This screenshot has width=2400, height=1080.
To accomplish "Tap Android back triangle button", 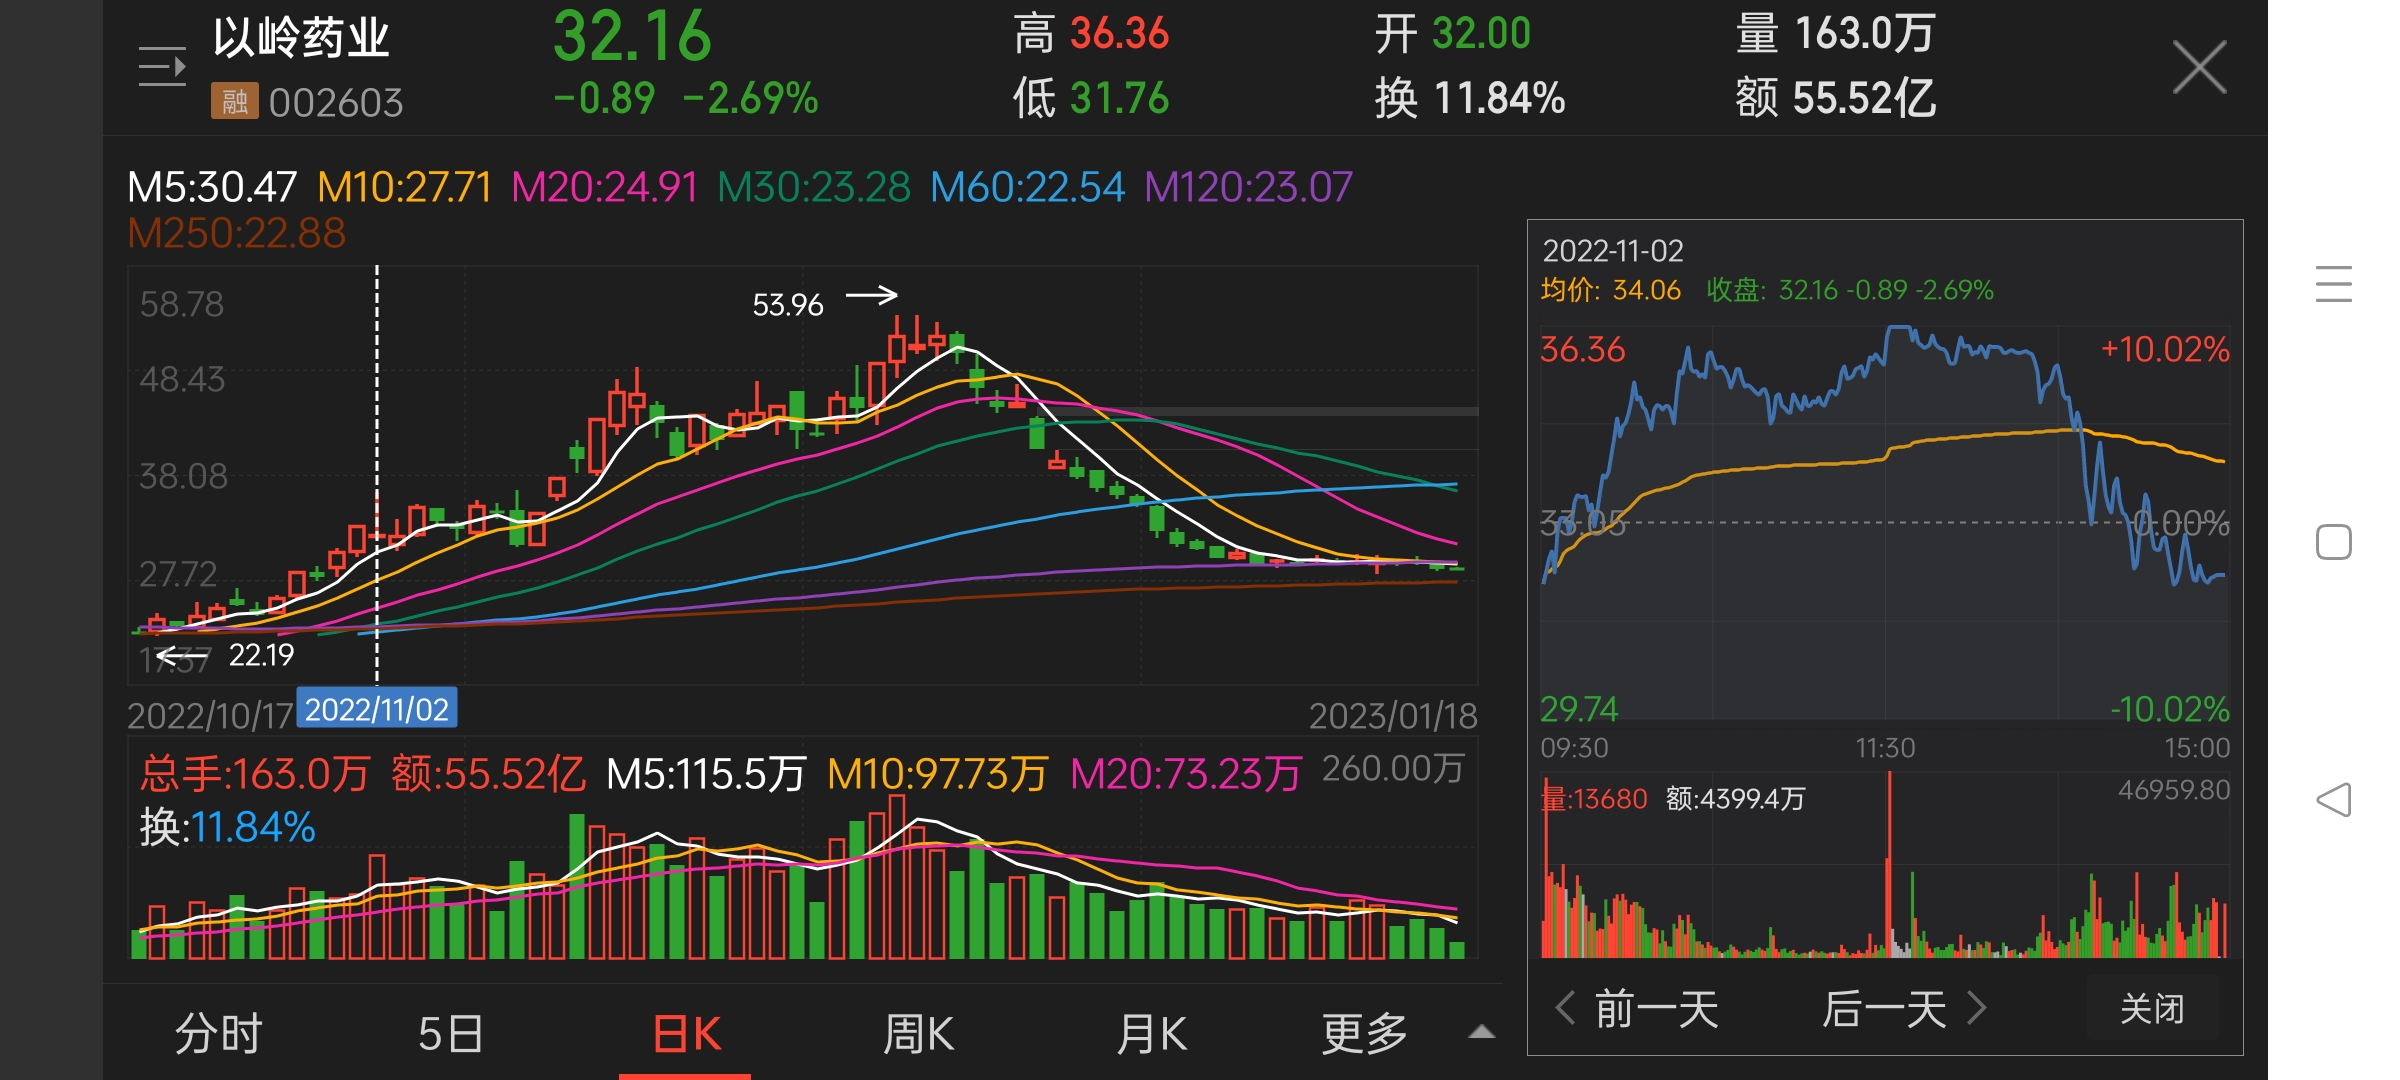I will click(x=2333, y=800).
